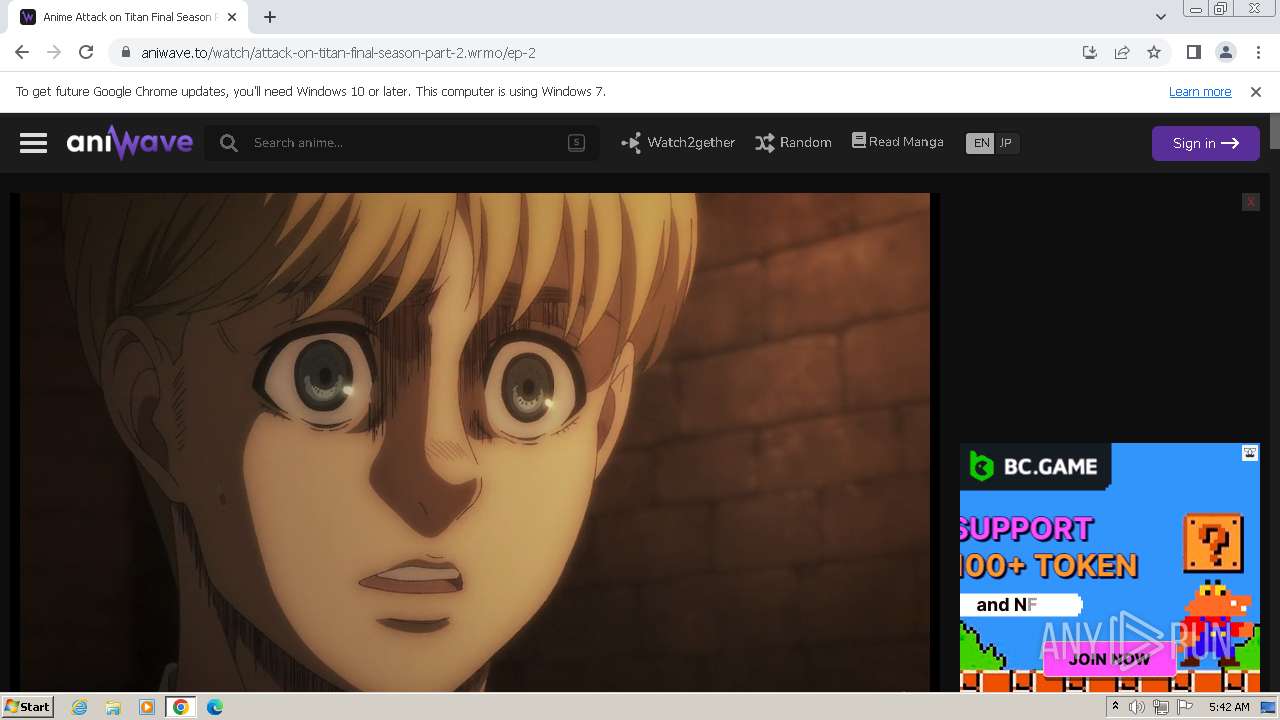Switch to Chrome taskbar button
The image size is (1280, 720).
pyautogui.click(x=181, y=707)
